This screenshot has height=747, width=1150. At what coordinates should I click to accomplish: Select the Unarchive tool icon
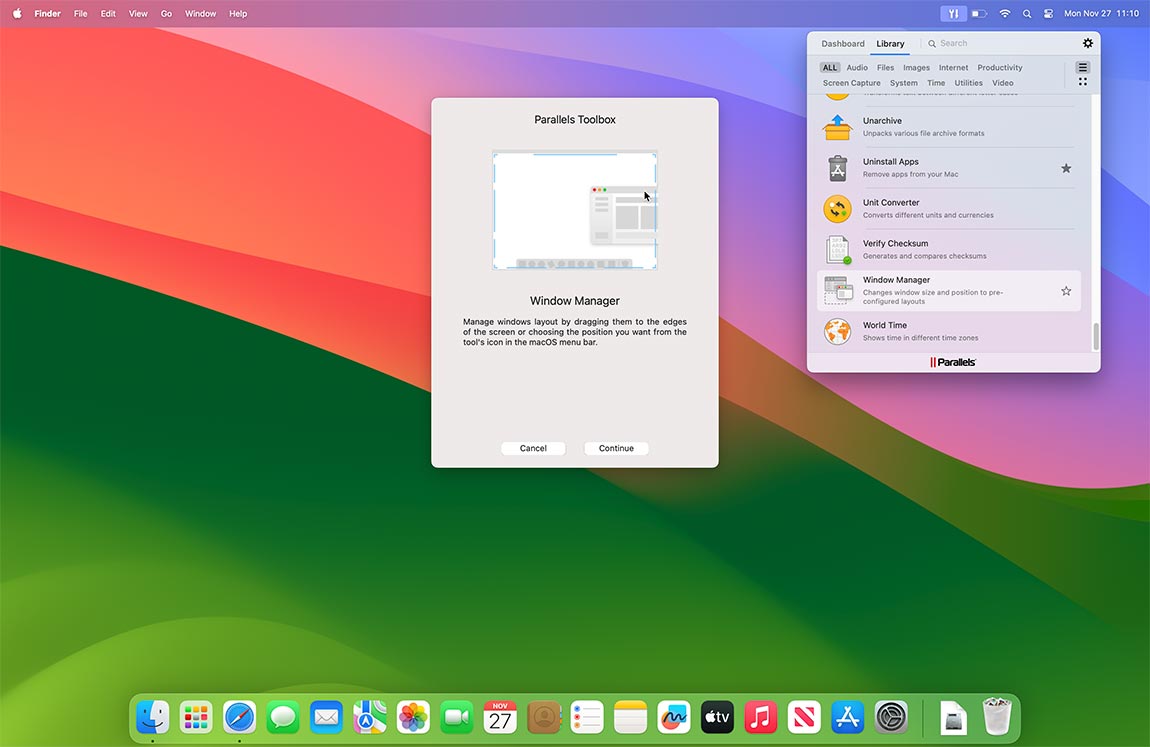point(837,126)
